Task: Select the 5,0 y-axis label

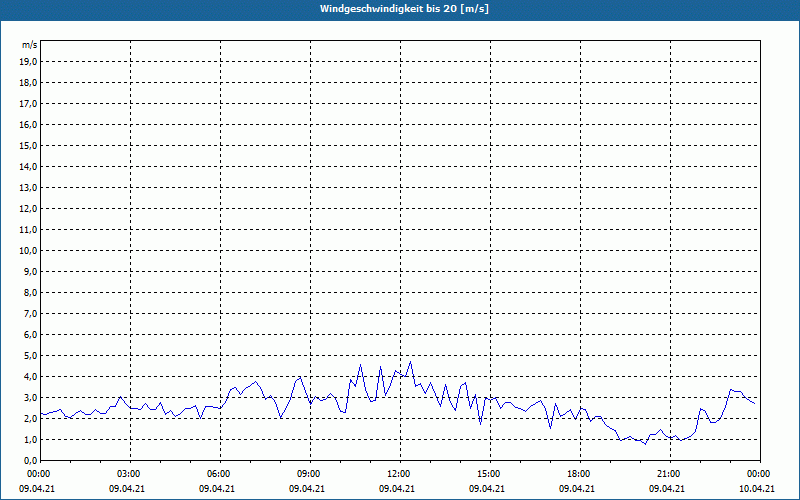Action: pyautogui.click(x=29, y=355)
